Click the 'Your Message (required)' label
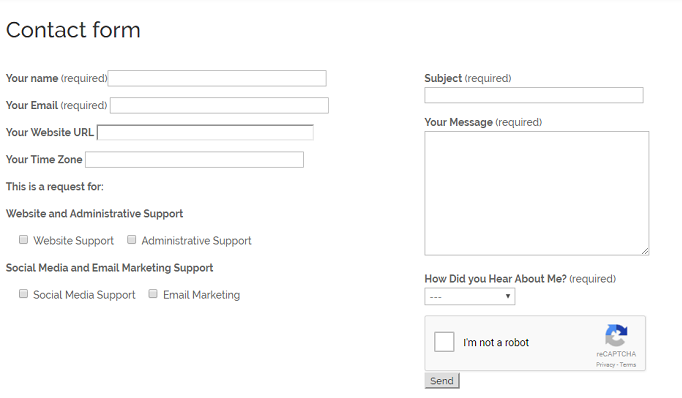This screenshot has width=682, height=398. pyautogui.click(x=483, y=122)
